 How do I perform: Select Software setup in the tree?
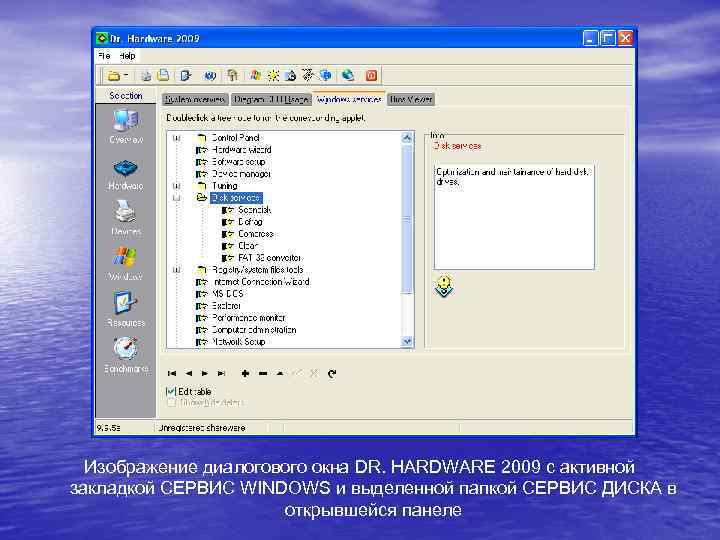[x=238, y=162]
